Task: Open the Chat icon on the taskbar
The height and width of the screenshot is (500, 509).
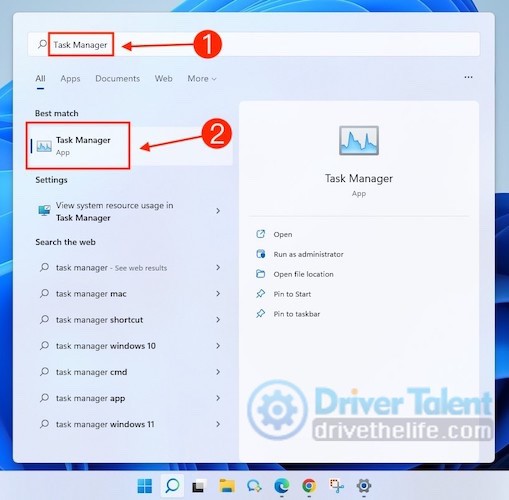Action: tap(254, 486)
